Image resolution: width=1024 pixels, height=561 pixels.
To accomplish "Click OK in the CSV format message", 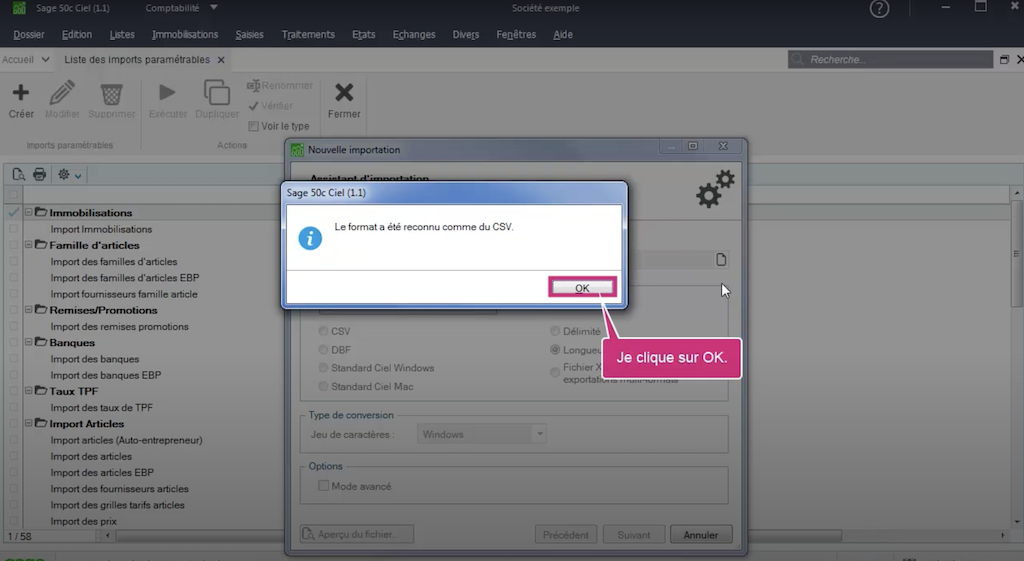I will tap(582, 287).
